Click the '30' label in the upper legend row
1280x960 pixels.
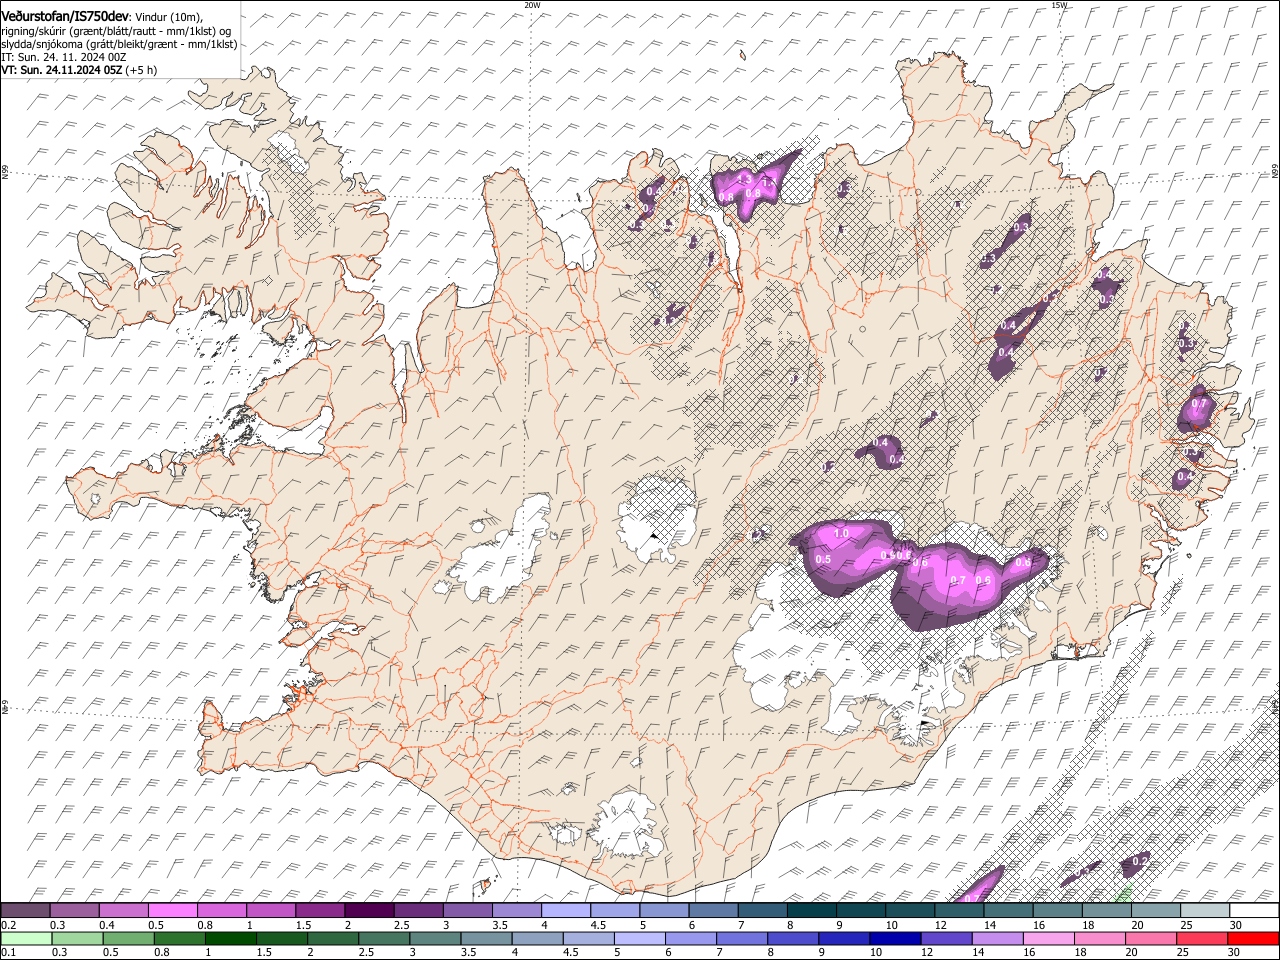pyautogui.click(x=1236, y=925)
